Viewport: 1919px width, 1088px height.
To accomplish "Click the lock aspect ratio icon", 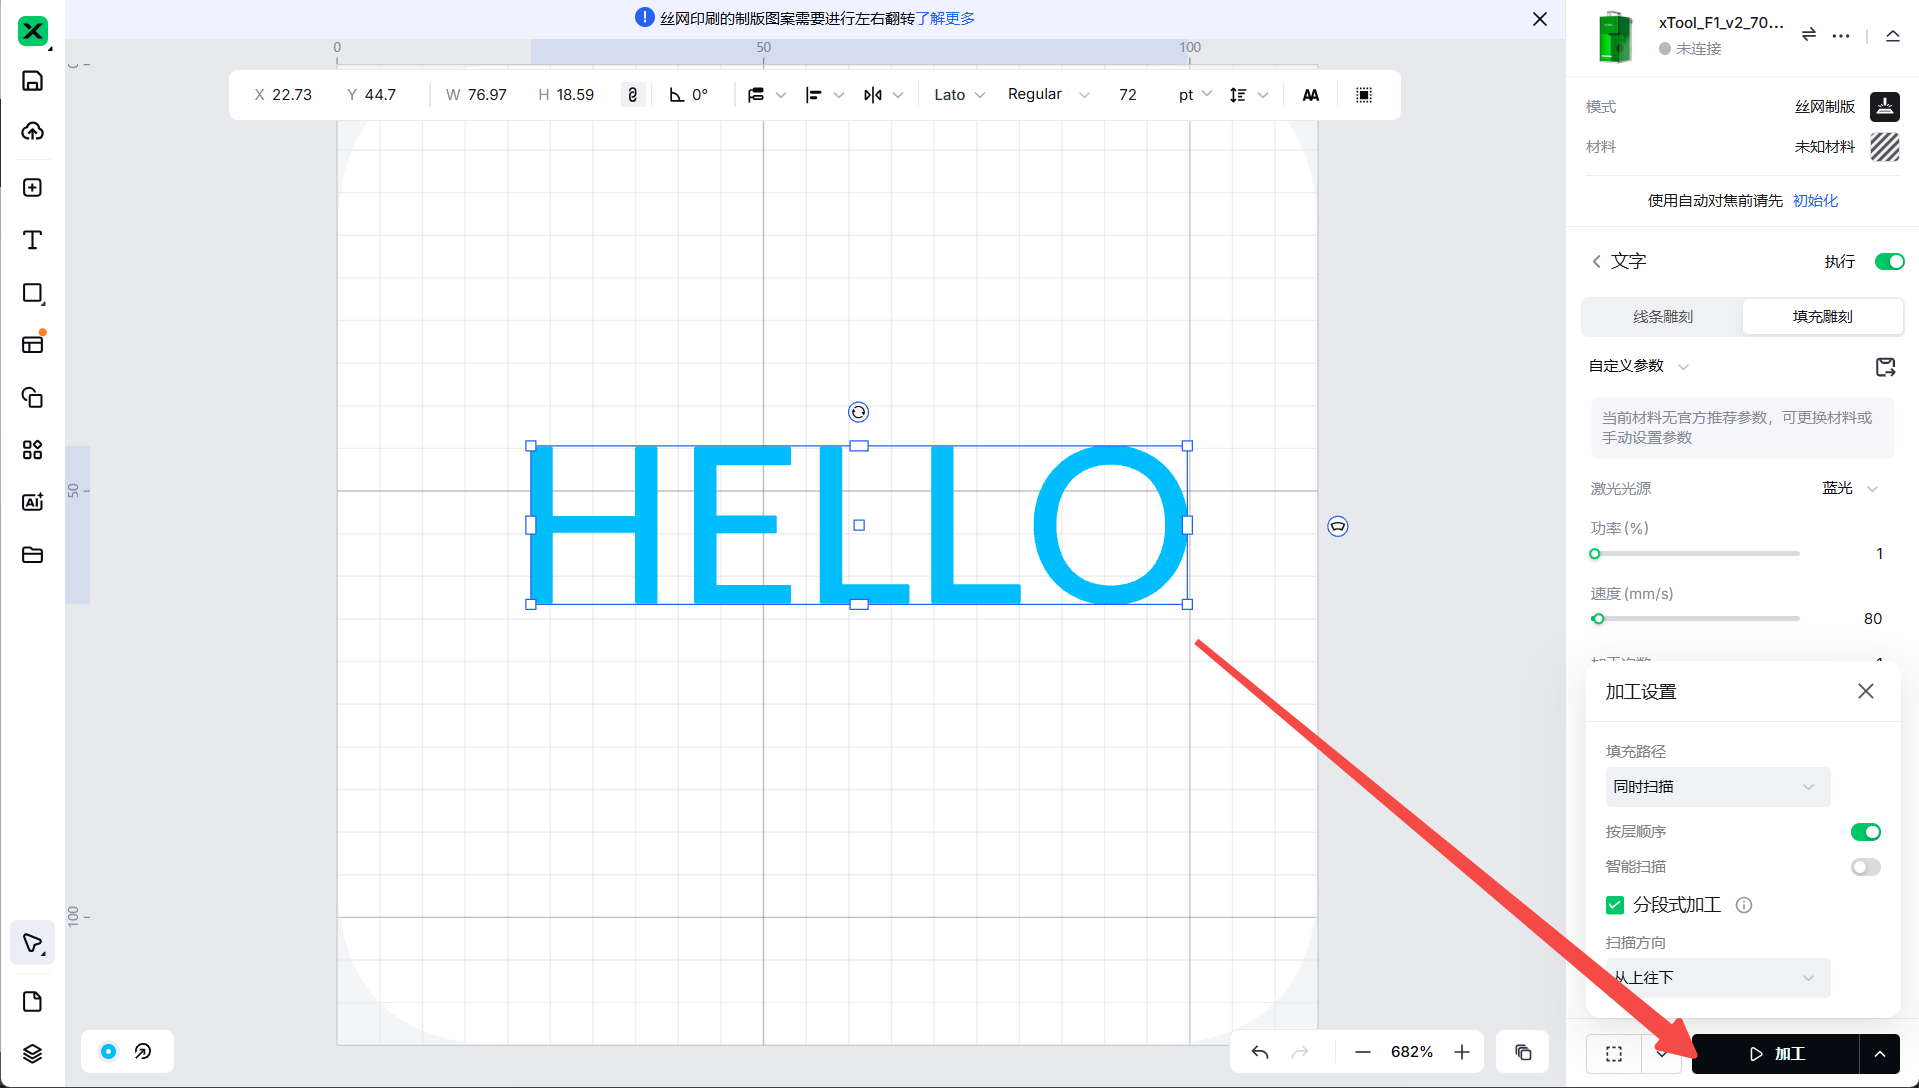I will 632,95.
